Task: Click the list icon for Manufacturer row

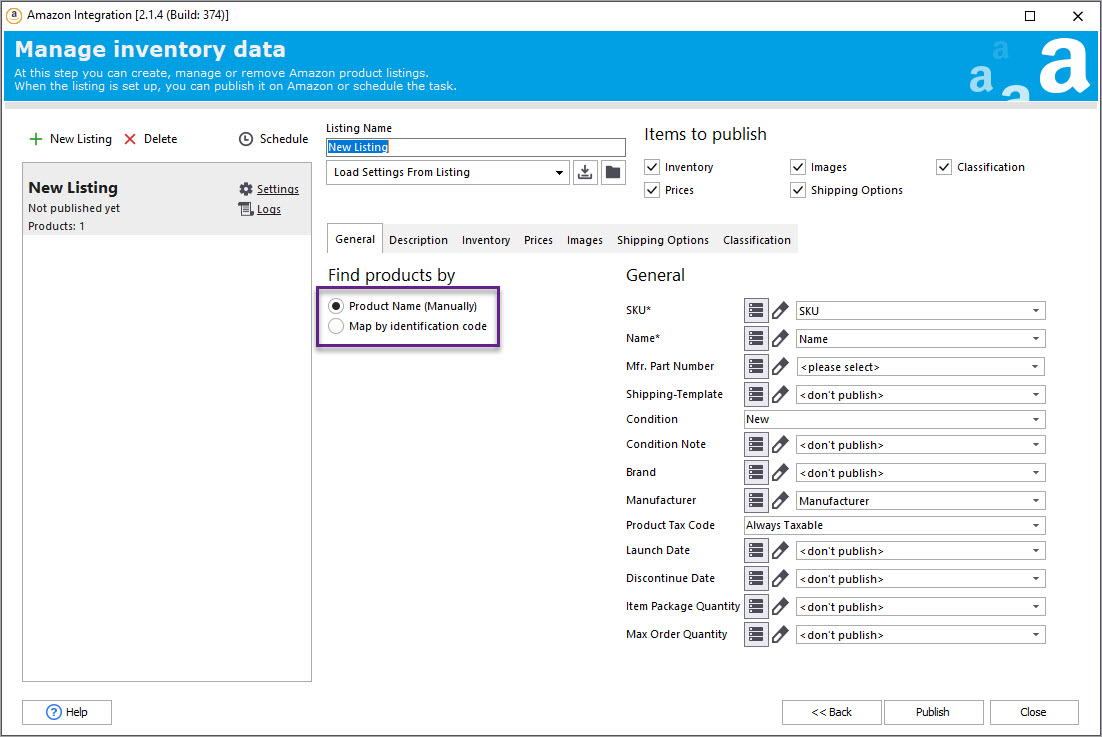Action: [756, 501]
